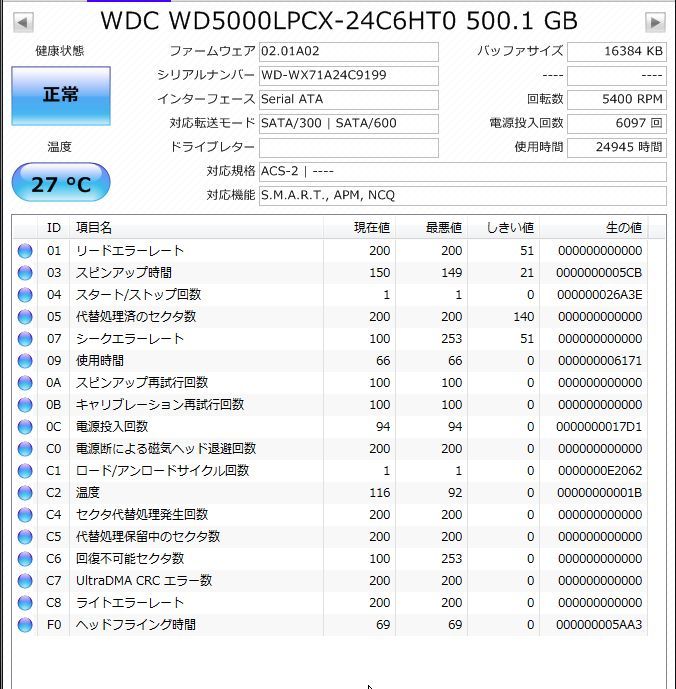Click the 正常 health status button
The image size is (676, 689).
(x=61, y=96)
